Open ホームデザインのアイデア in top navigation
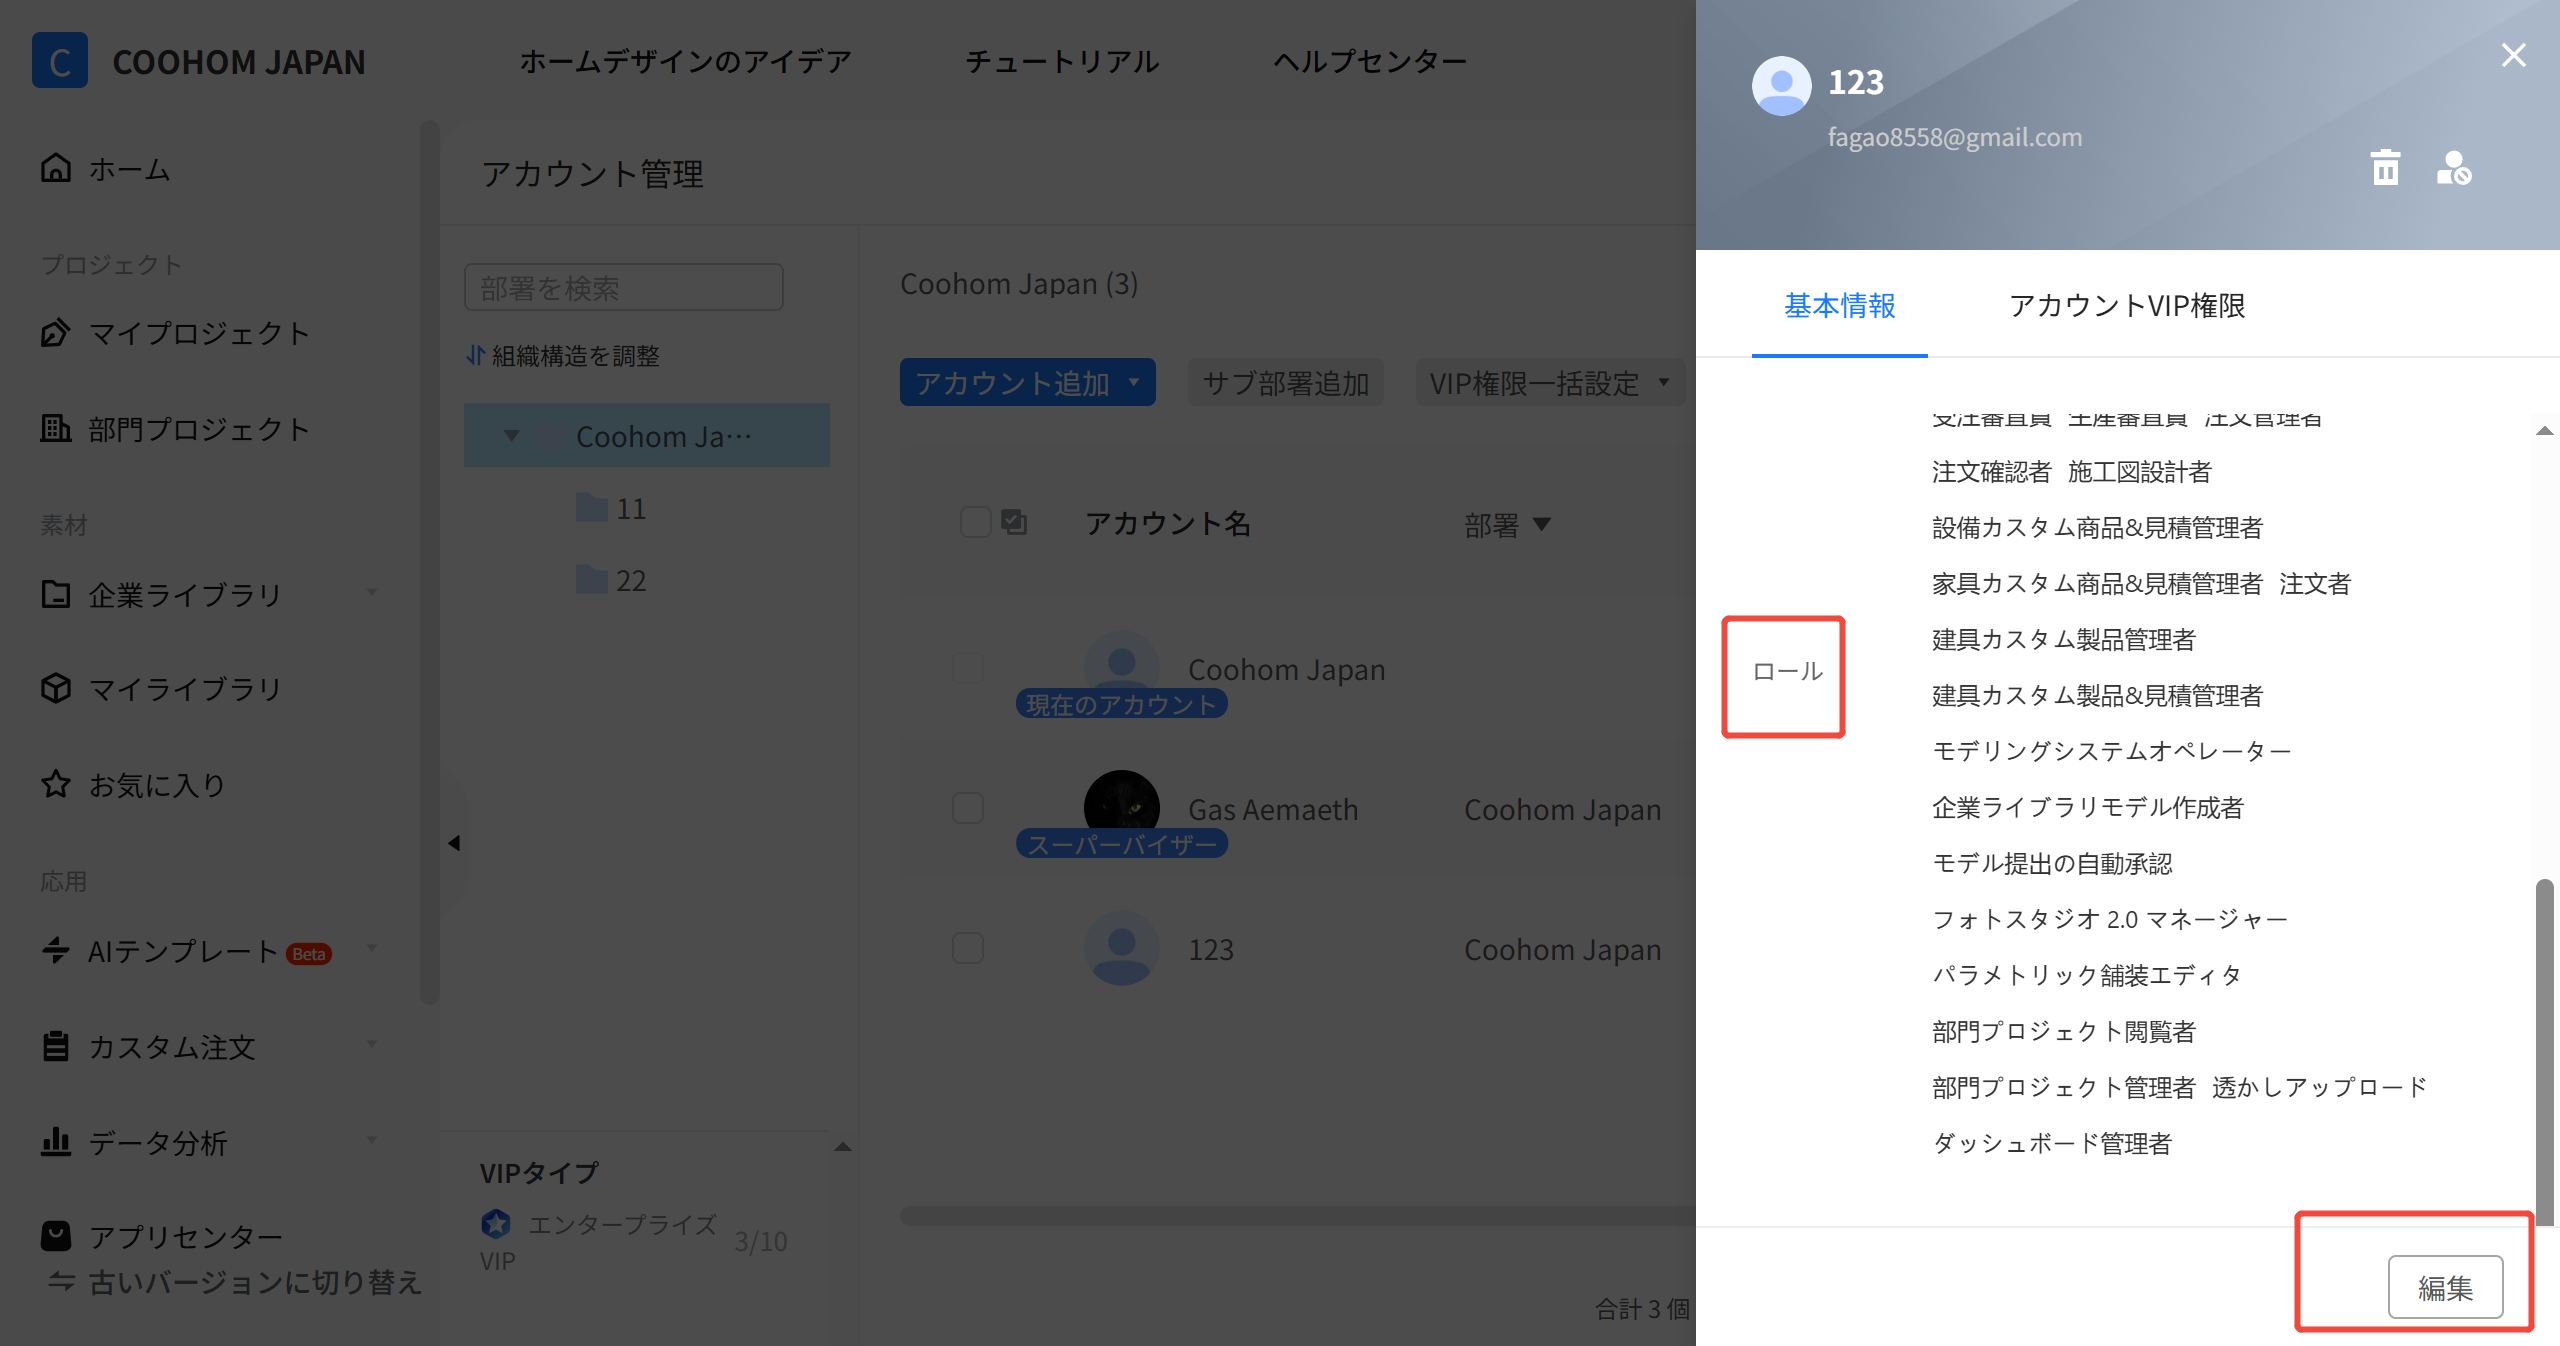Image resolution: width=2560 pixels, height=1346 pixels. coord(685,61)
